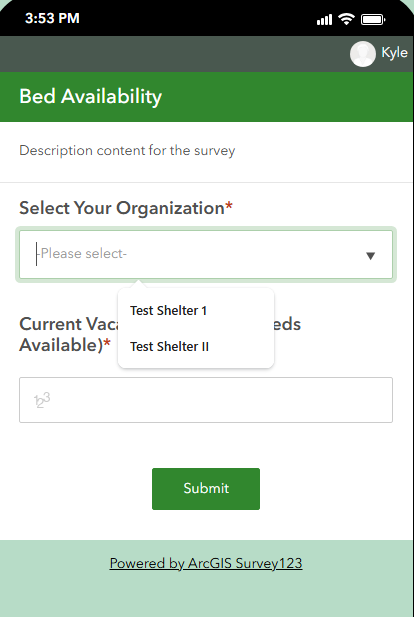The image size is (414, 617).
Task: Click the cellular signal strength icon
Action: click(324, 19)
